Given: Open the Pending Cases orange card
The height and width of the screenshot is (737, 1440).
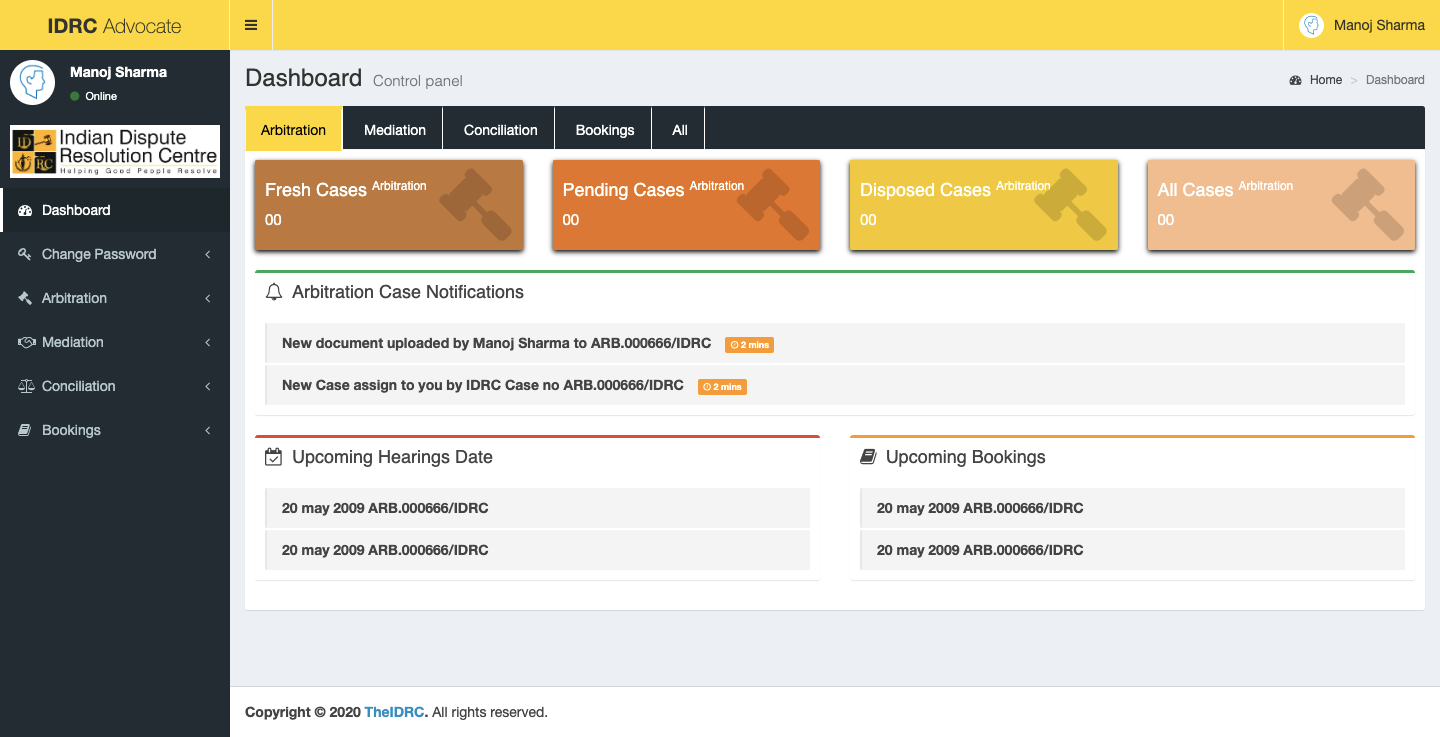Looking at the screenshot, I should (686, 205).
